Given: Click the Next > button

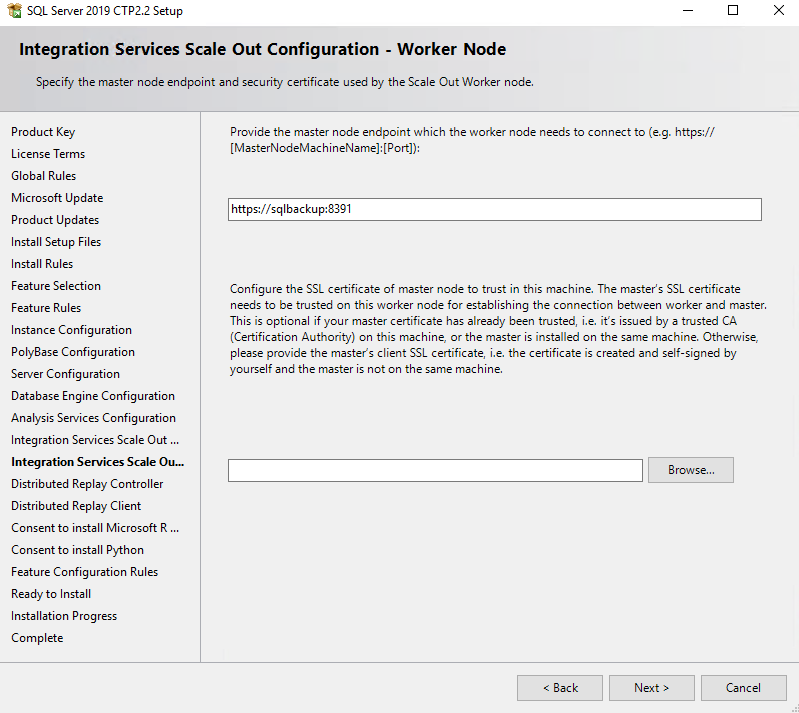Looking at the screenshot, I should [x=651, y=688].
